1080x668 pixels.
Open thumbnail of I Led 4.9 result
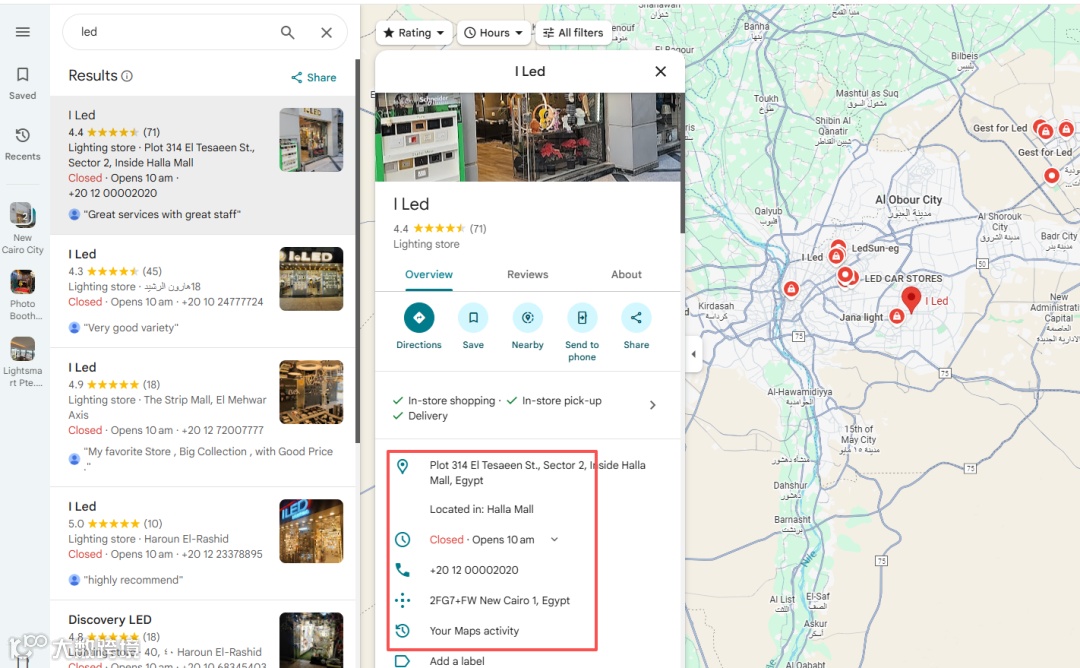[x=311, y=392]
